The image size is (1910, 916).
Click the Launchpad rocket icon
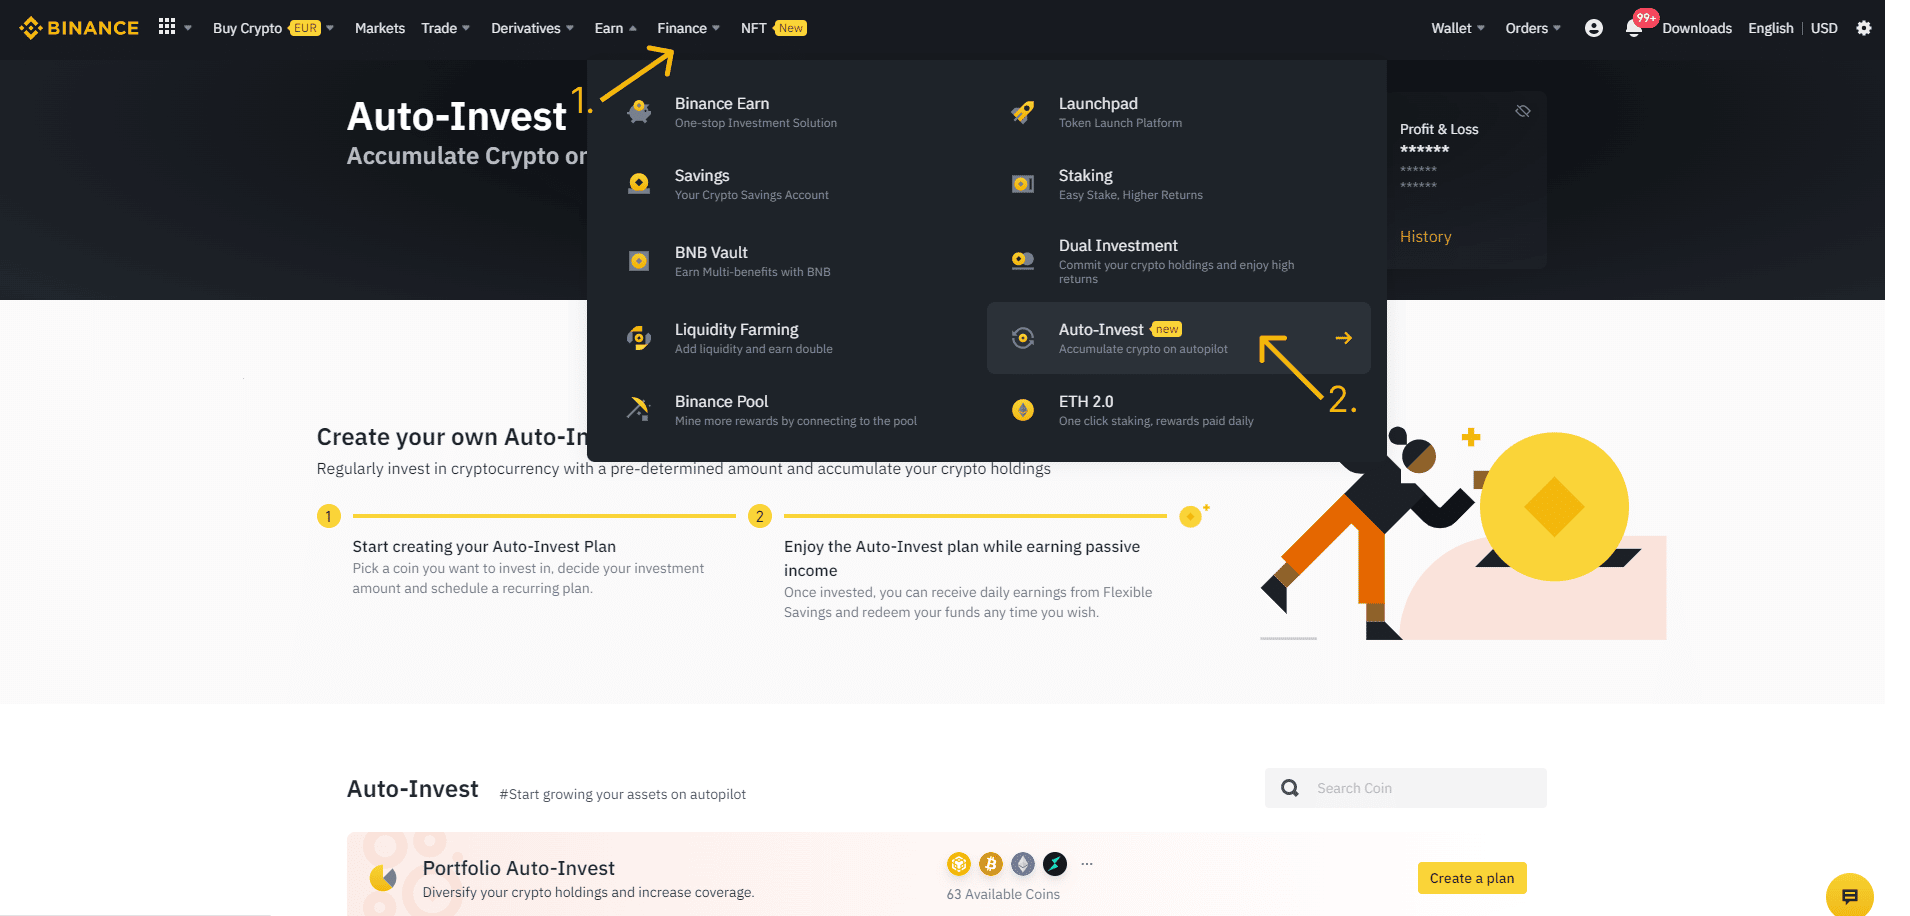[x=1022, y=112]
